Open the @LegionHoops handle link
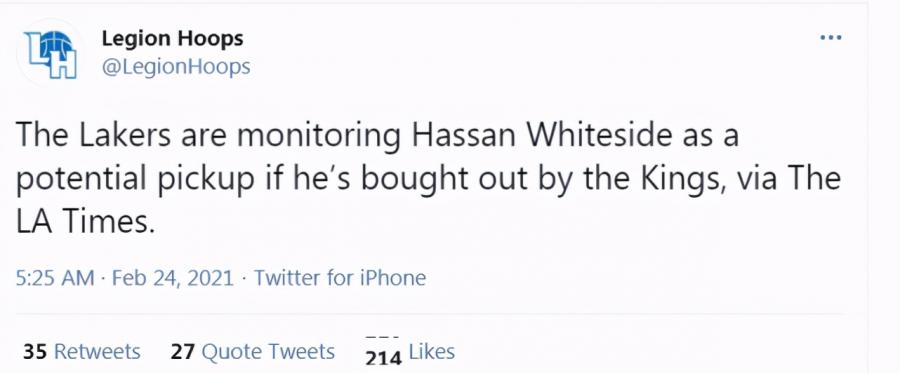This screenshot has width=900, height=373. pyautogui.click(x=176, y=67)
